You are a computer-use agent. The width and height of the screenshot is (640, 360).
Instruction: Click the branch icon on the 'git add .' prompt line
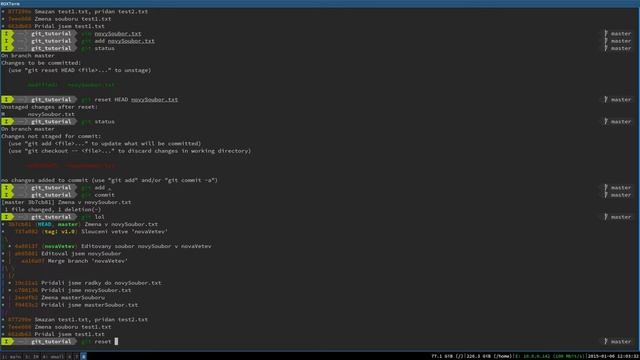pos(606,187)
